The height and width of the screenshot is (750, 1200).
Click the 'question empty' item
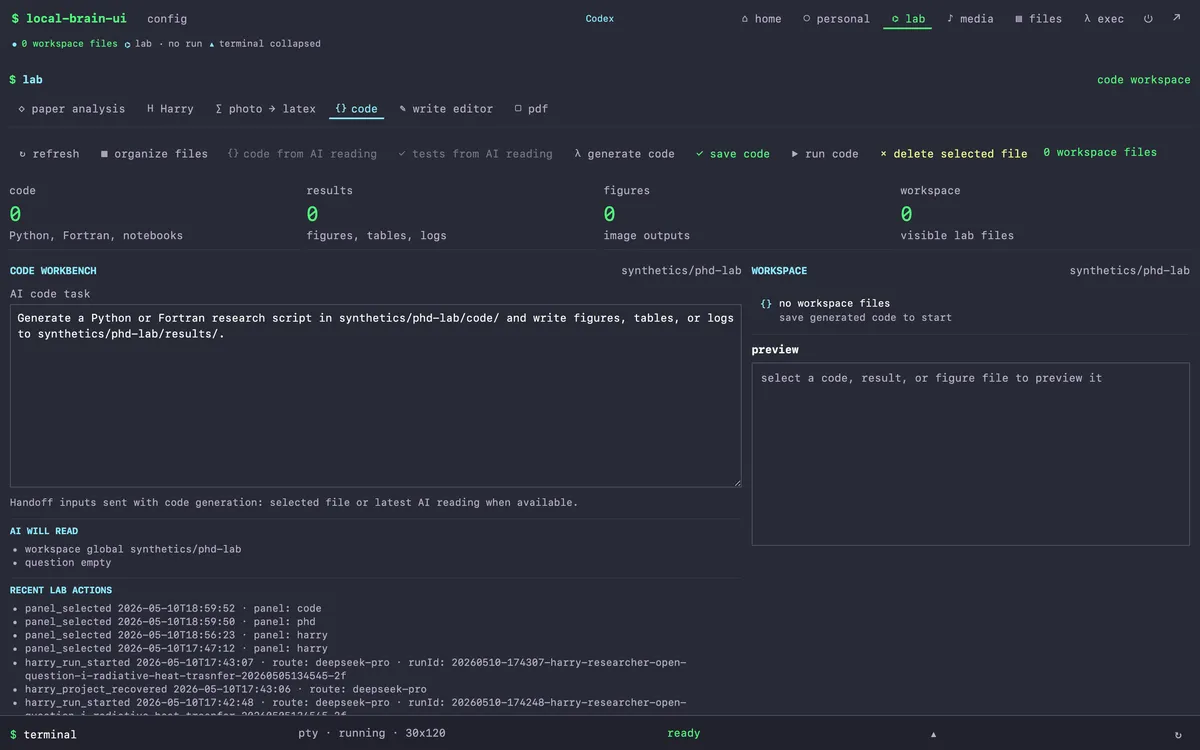[68, 563]
